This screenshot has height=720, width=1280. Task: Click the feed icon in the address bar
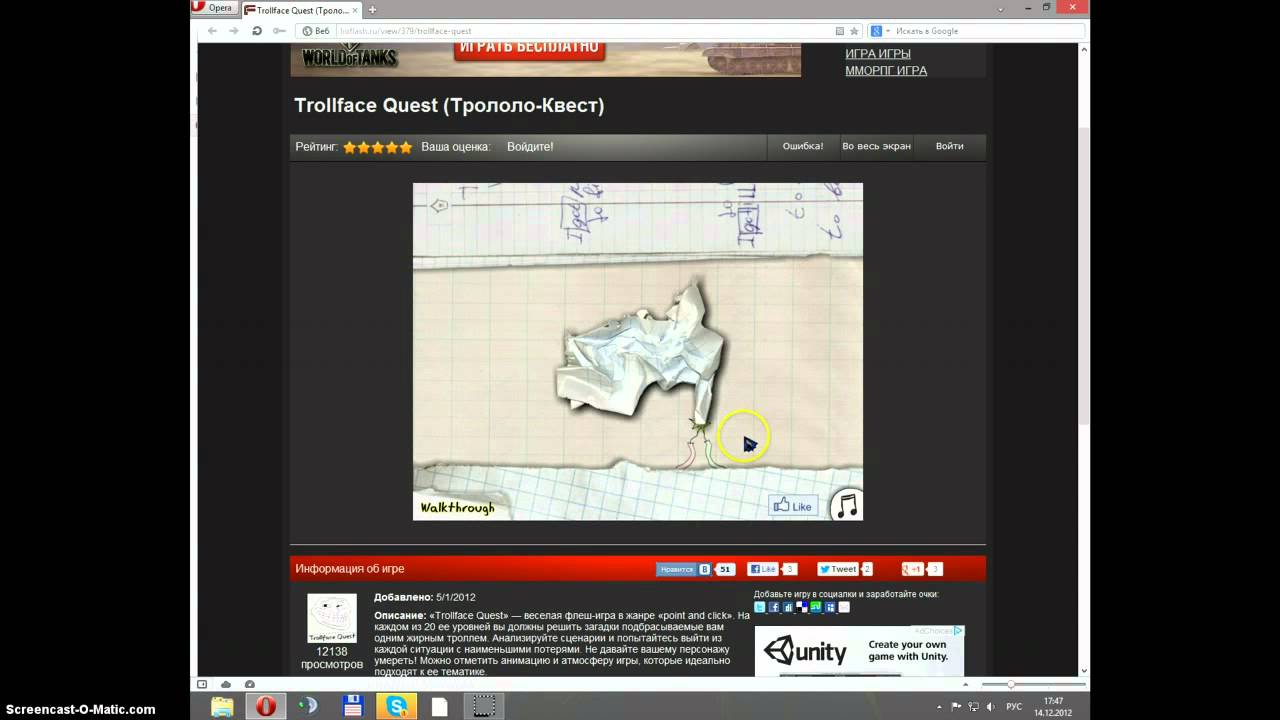(x=839, y=31)
